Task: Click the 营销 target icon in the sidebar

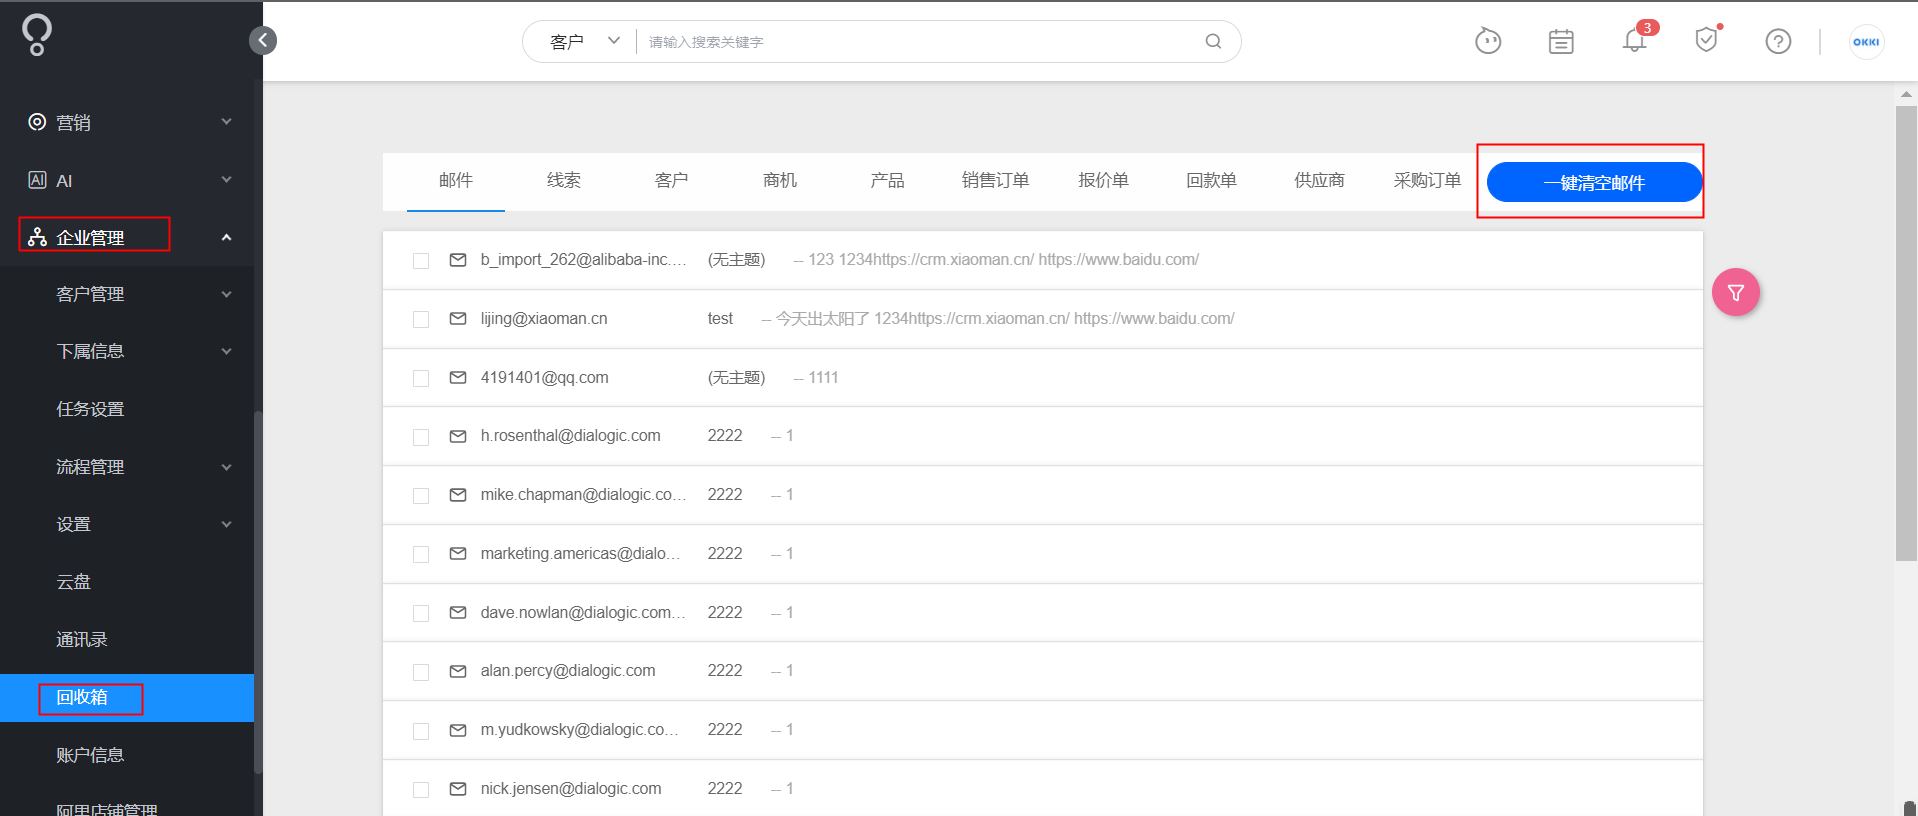Action: pyautogui.click(x=37, y=122)
